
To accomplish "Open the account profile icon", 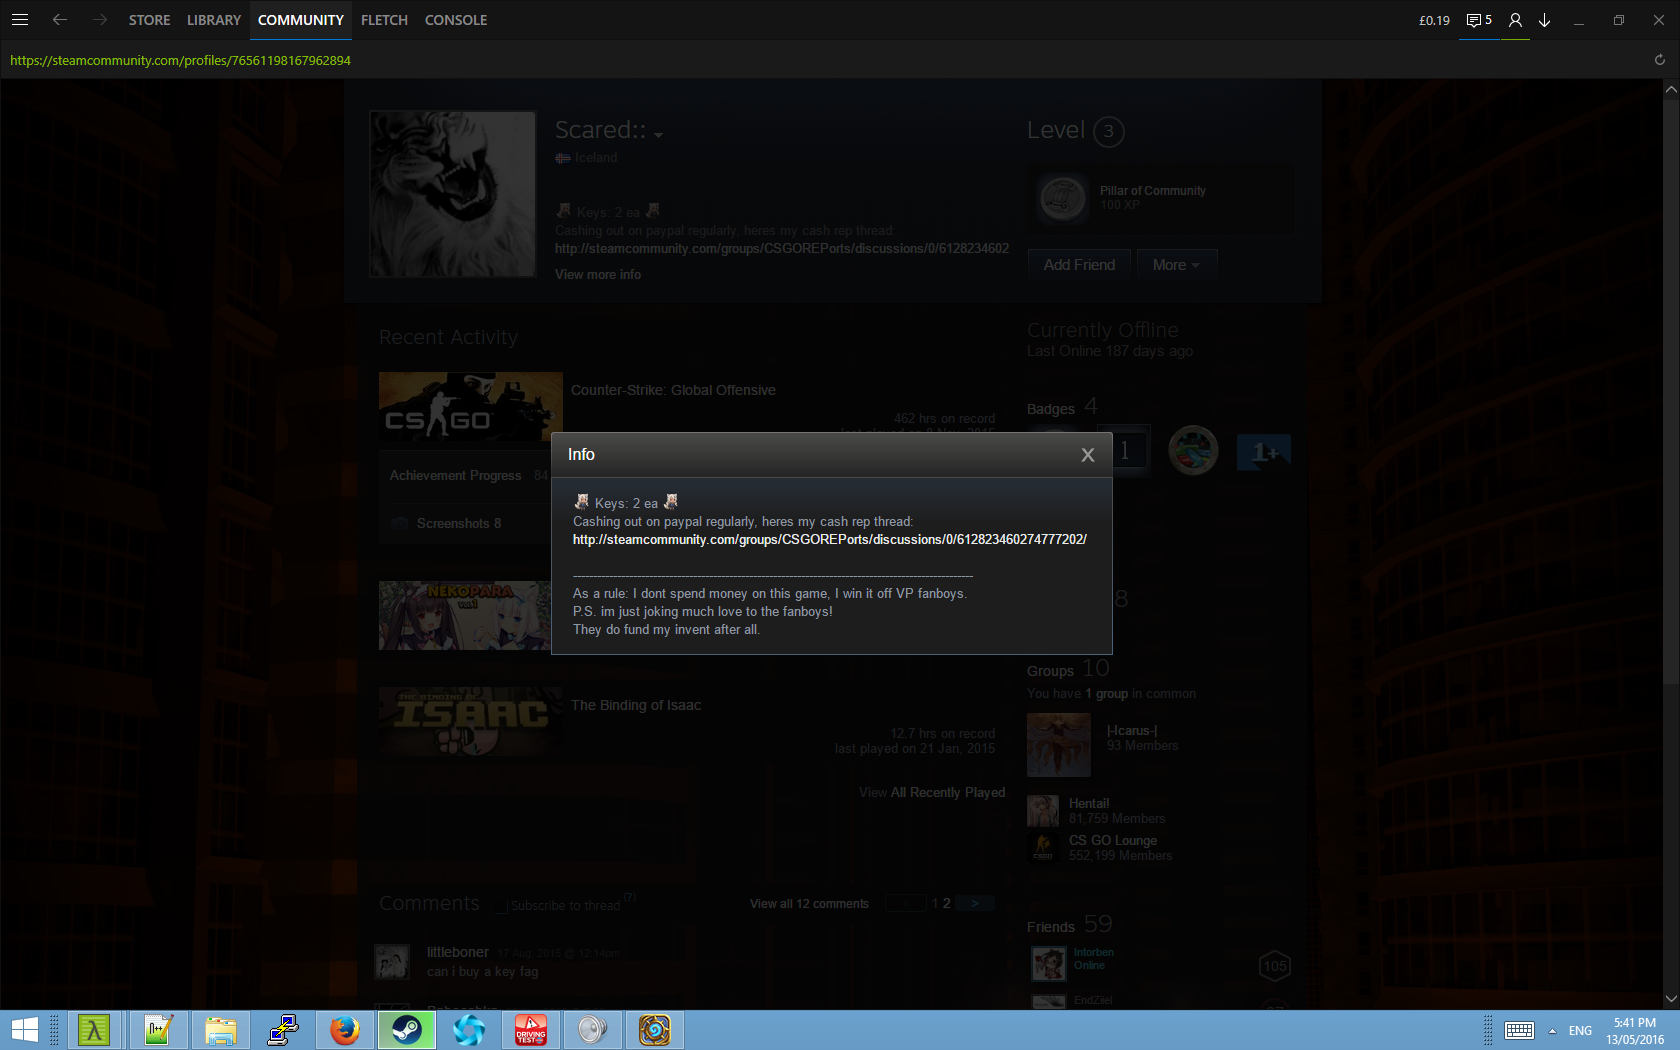I will coord(1515,20).
